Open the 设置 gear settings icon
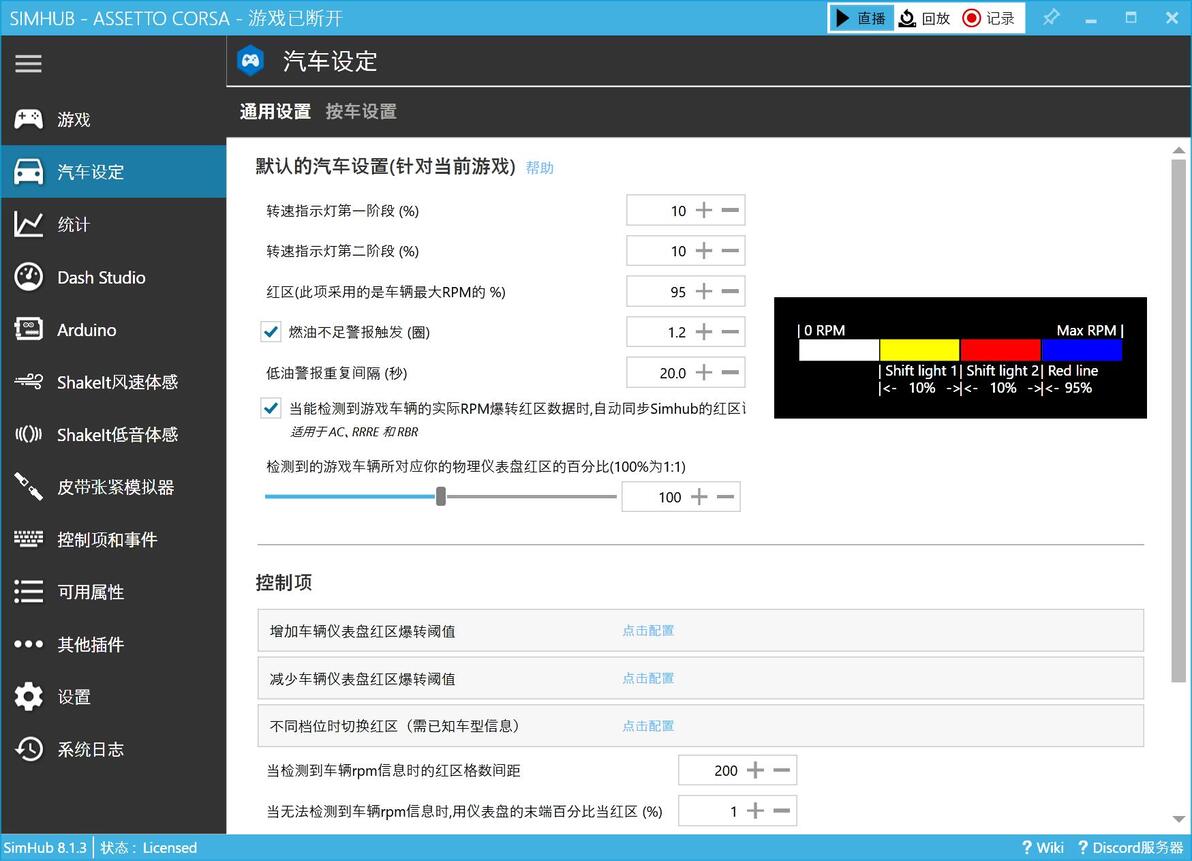1192x861 pixels. click(28, 697)
